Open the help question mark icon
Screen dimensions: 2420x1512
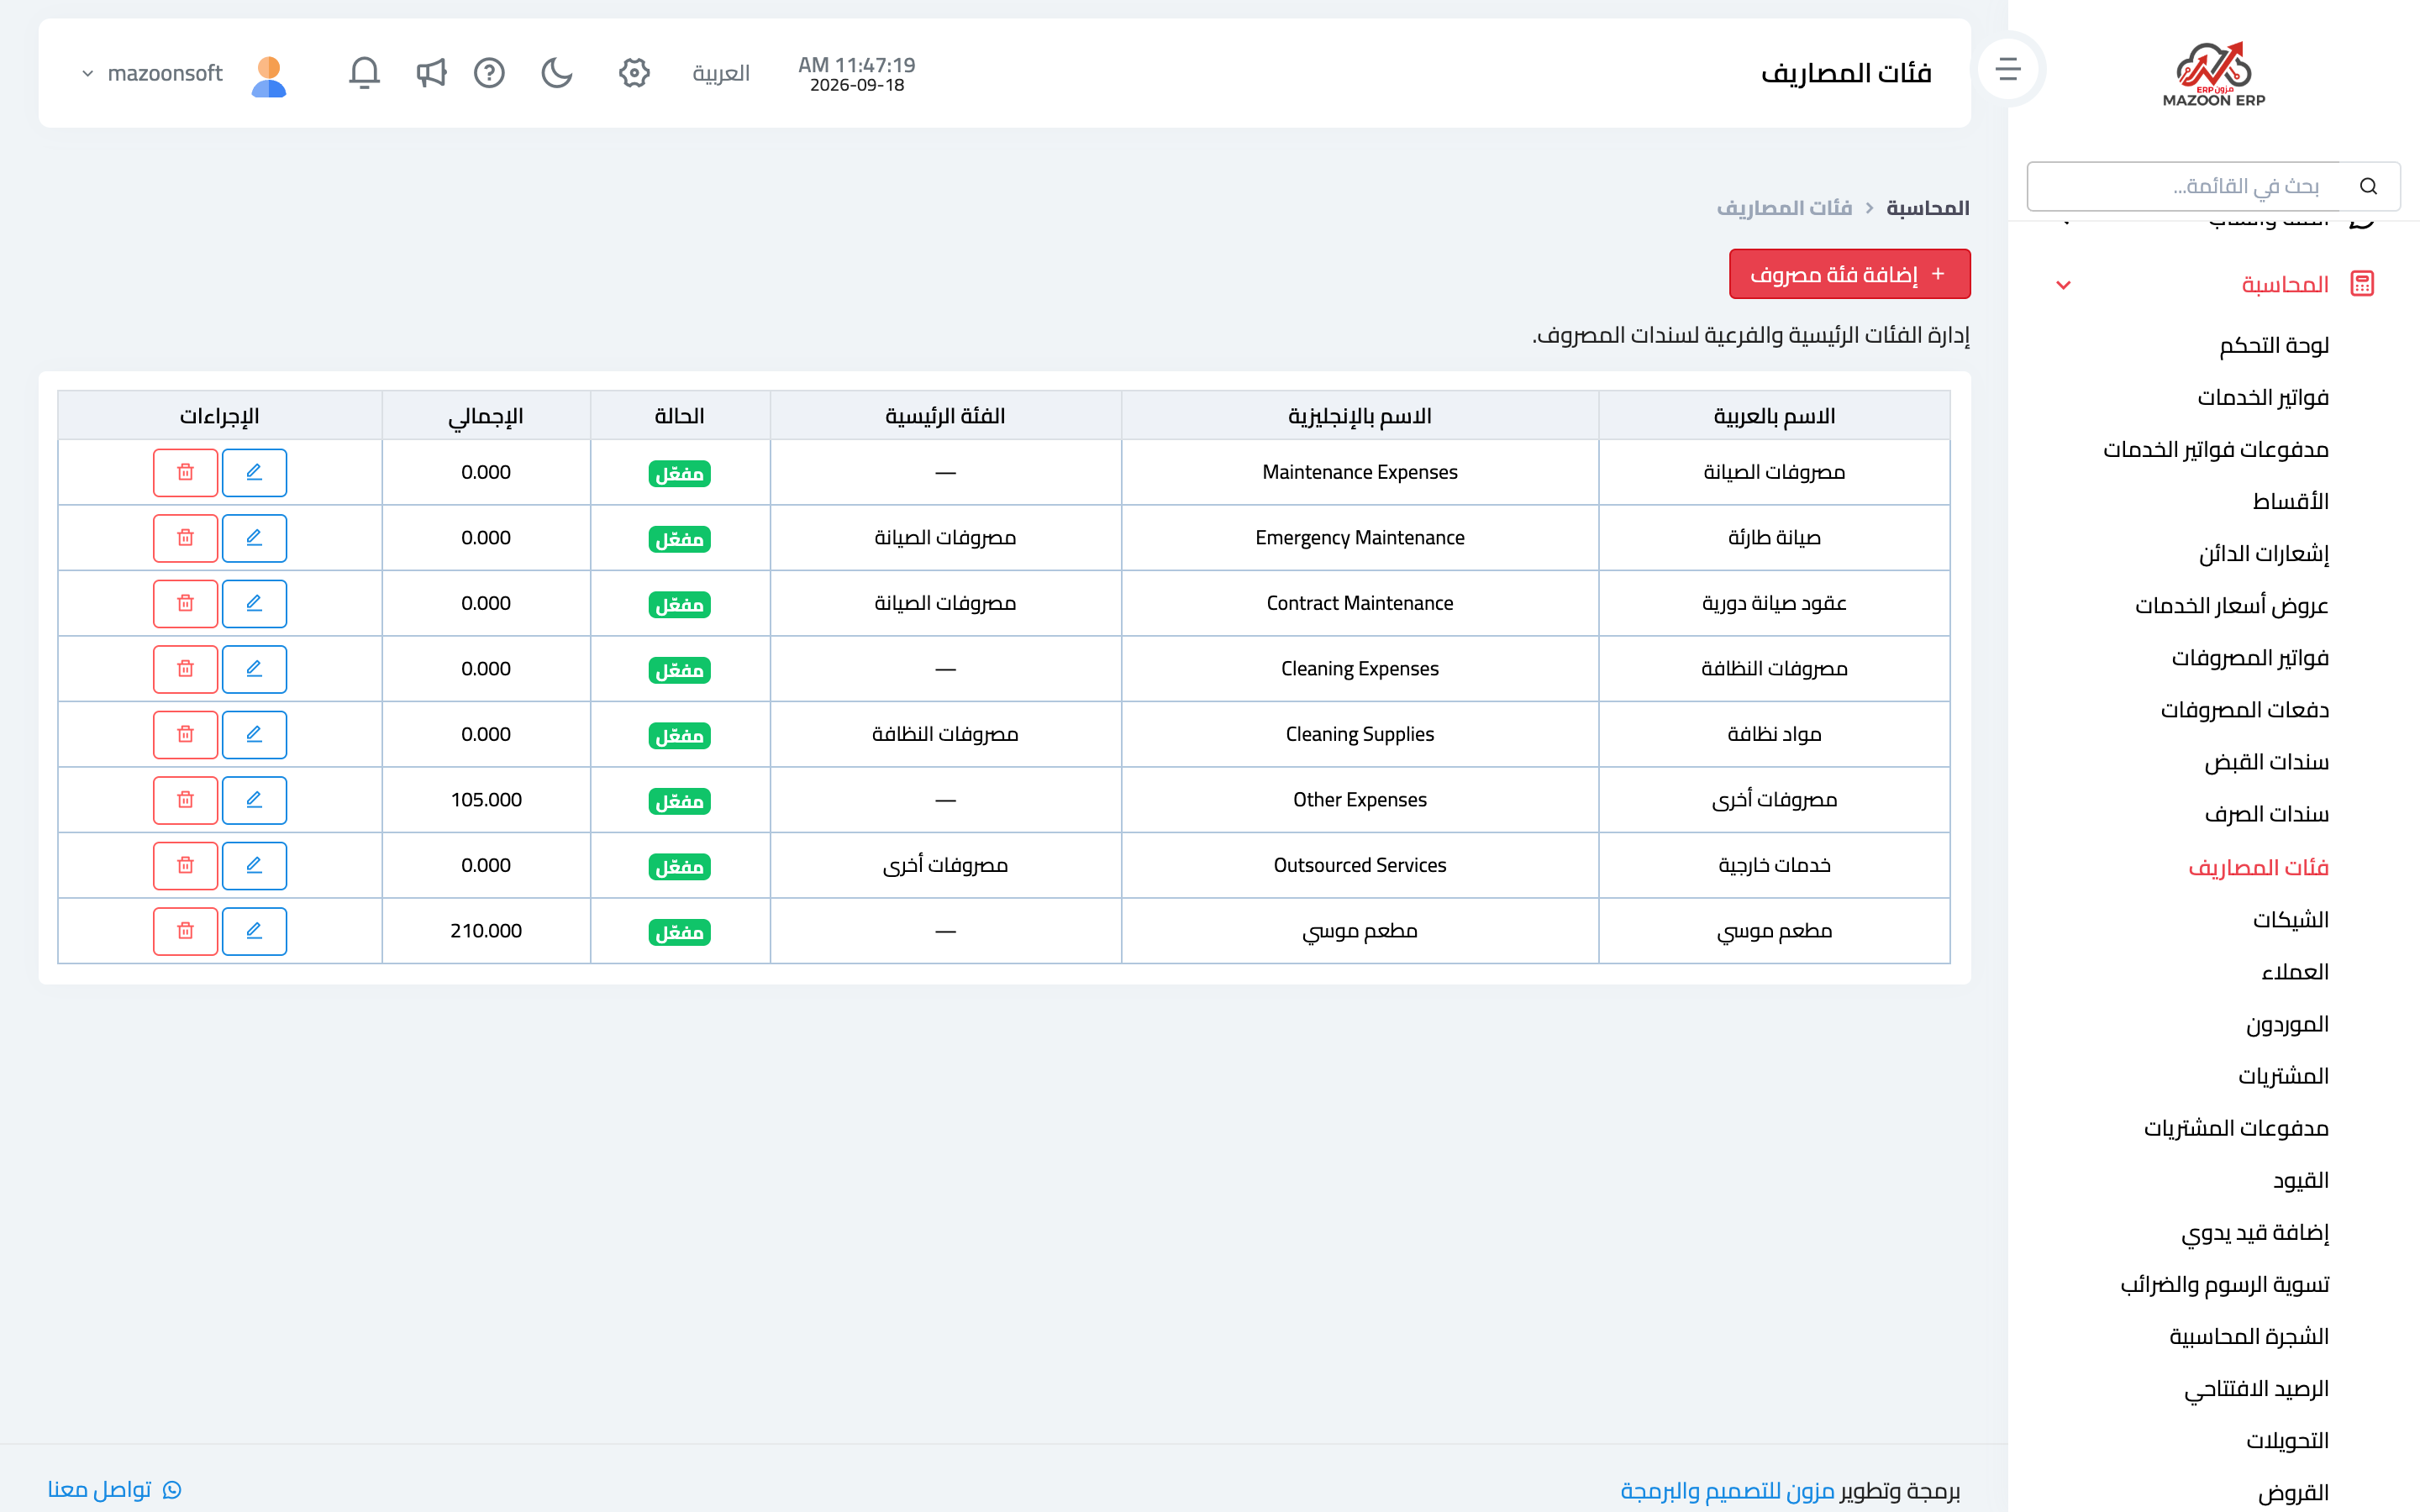click(x=489, y=73)
